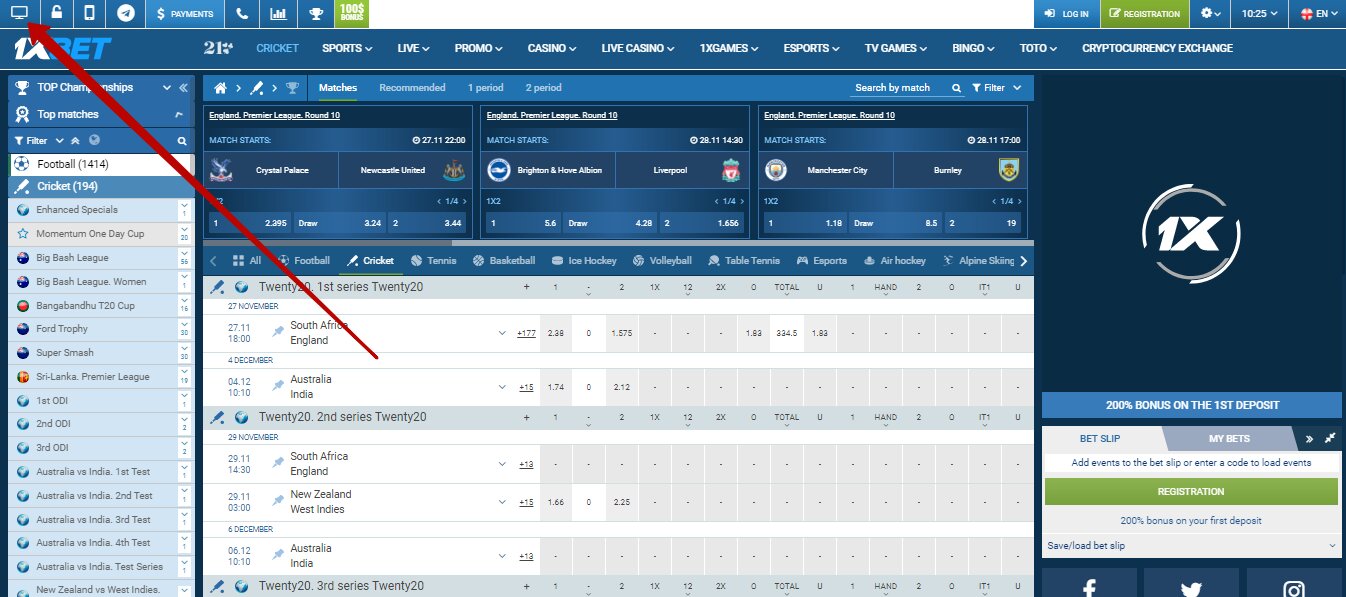Open the settings gear menu
The width and height of the screenshot is (1346, 597).
[x=1211, y=14]
